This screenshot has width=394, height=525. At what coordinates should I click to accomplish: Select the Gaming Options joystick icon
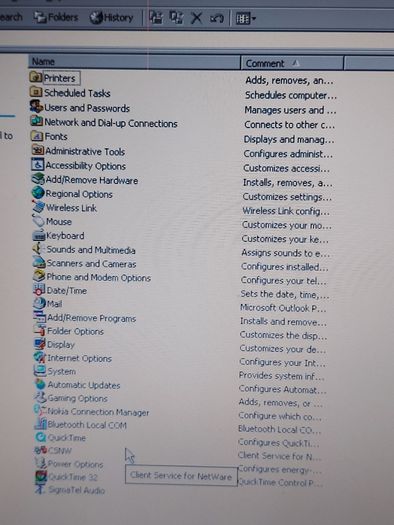(41, 398)
